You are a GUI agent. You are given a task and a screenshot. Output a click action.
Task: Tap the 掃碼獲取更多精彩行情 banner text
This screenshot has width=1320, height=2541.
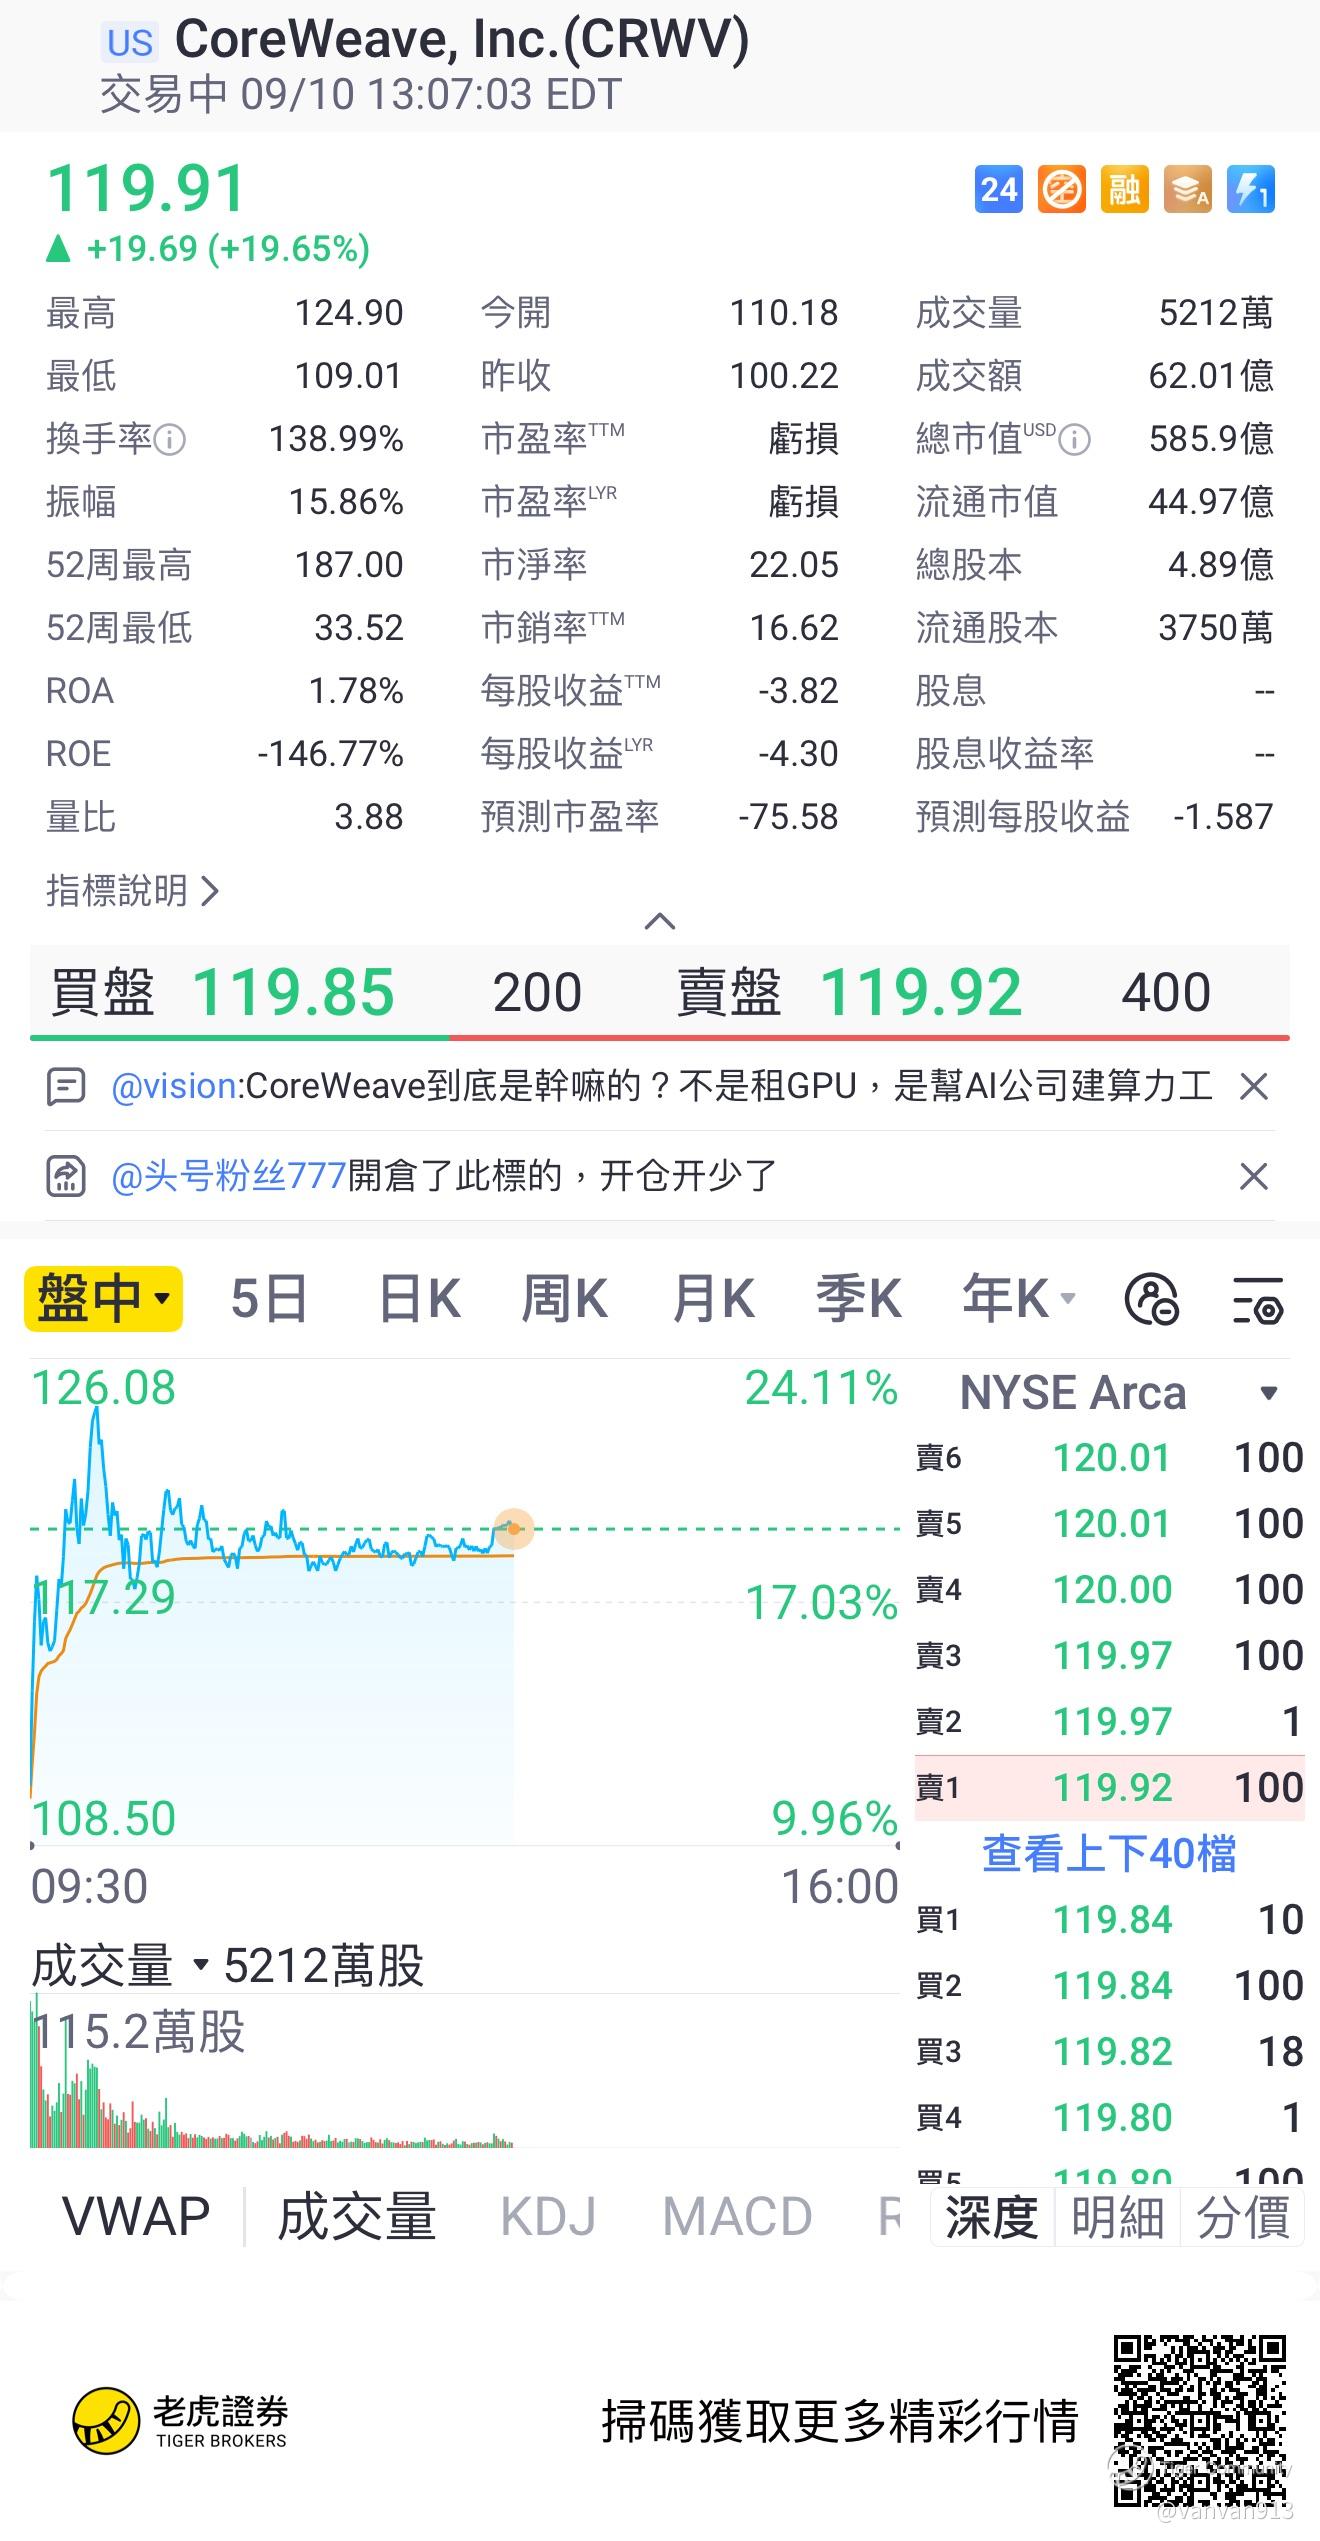[x=840, y=2421]
